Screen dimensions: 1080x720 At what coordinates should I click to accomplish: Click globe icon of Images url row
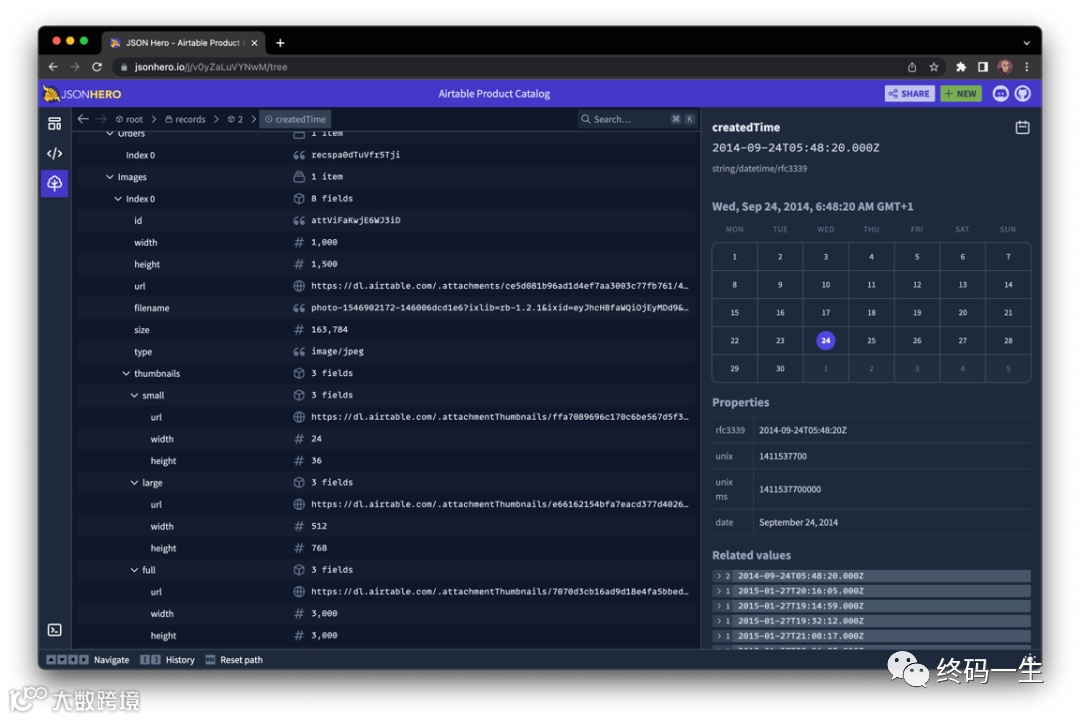click(x=299, y=286)
